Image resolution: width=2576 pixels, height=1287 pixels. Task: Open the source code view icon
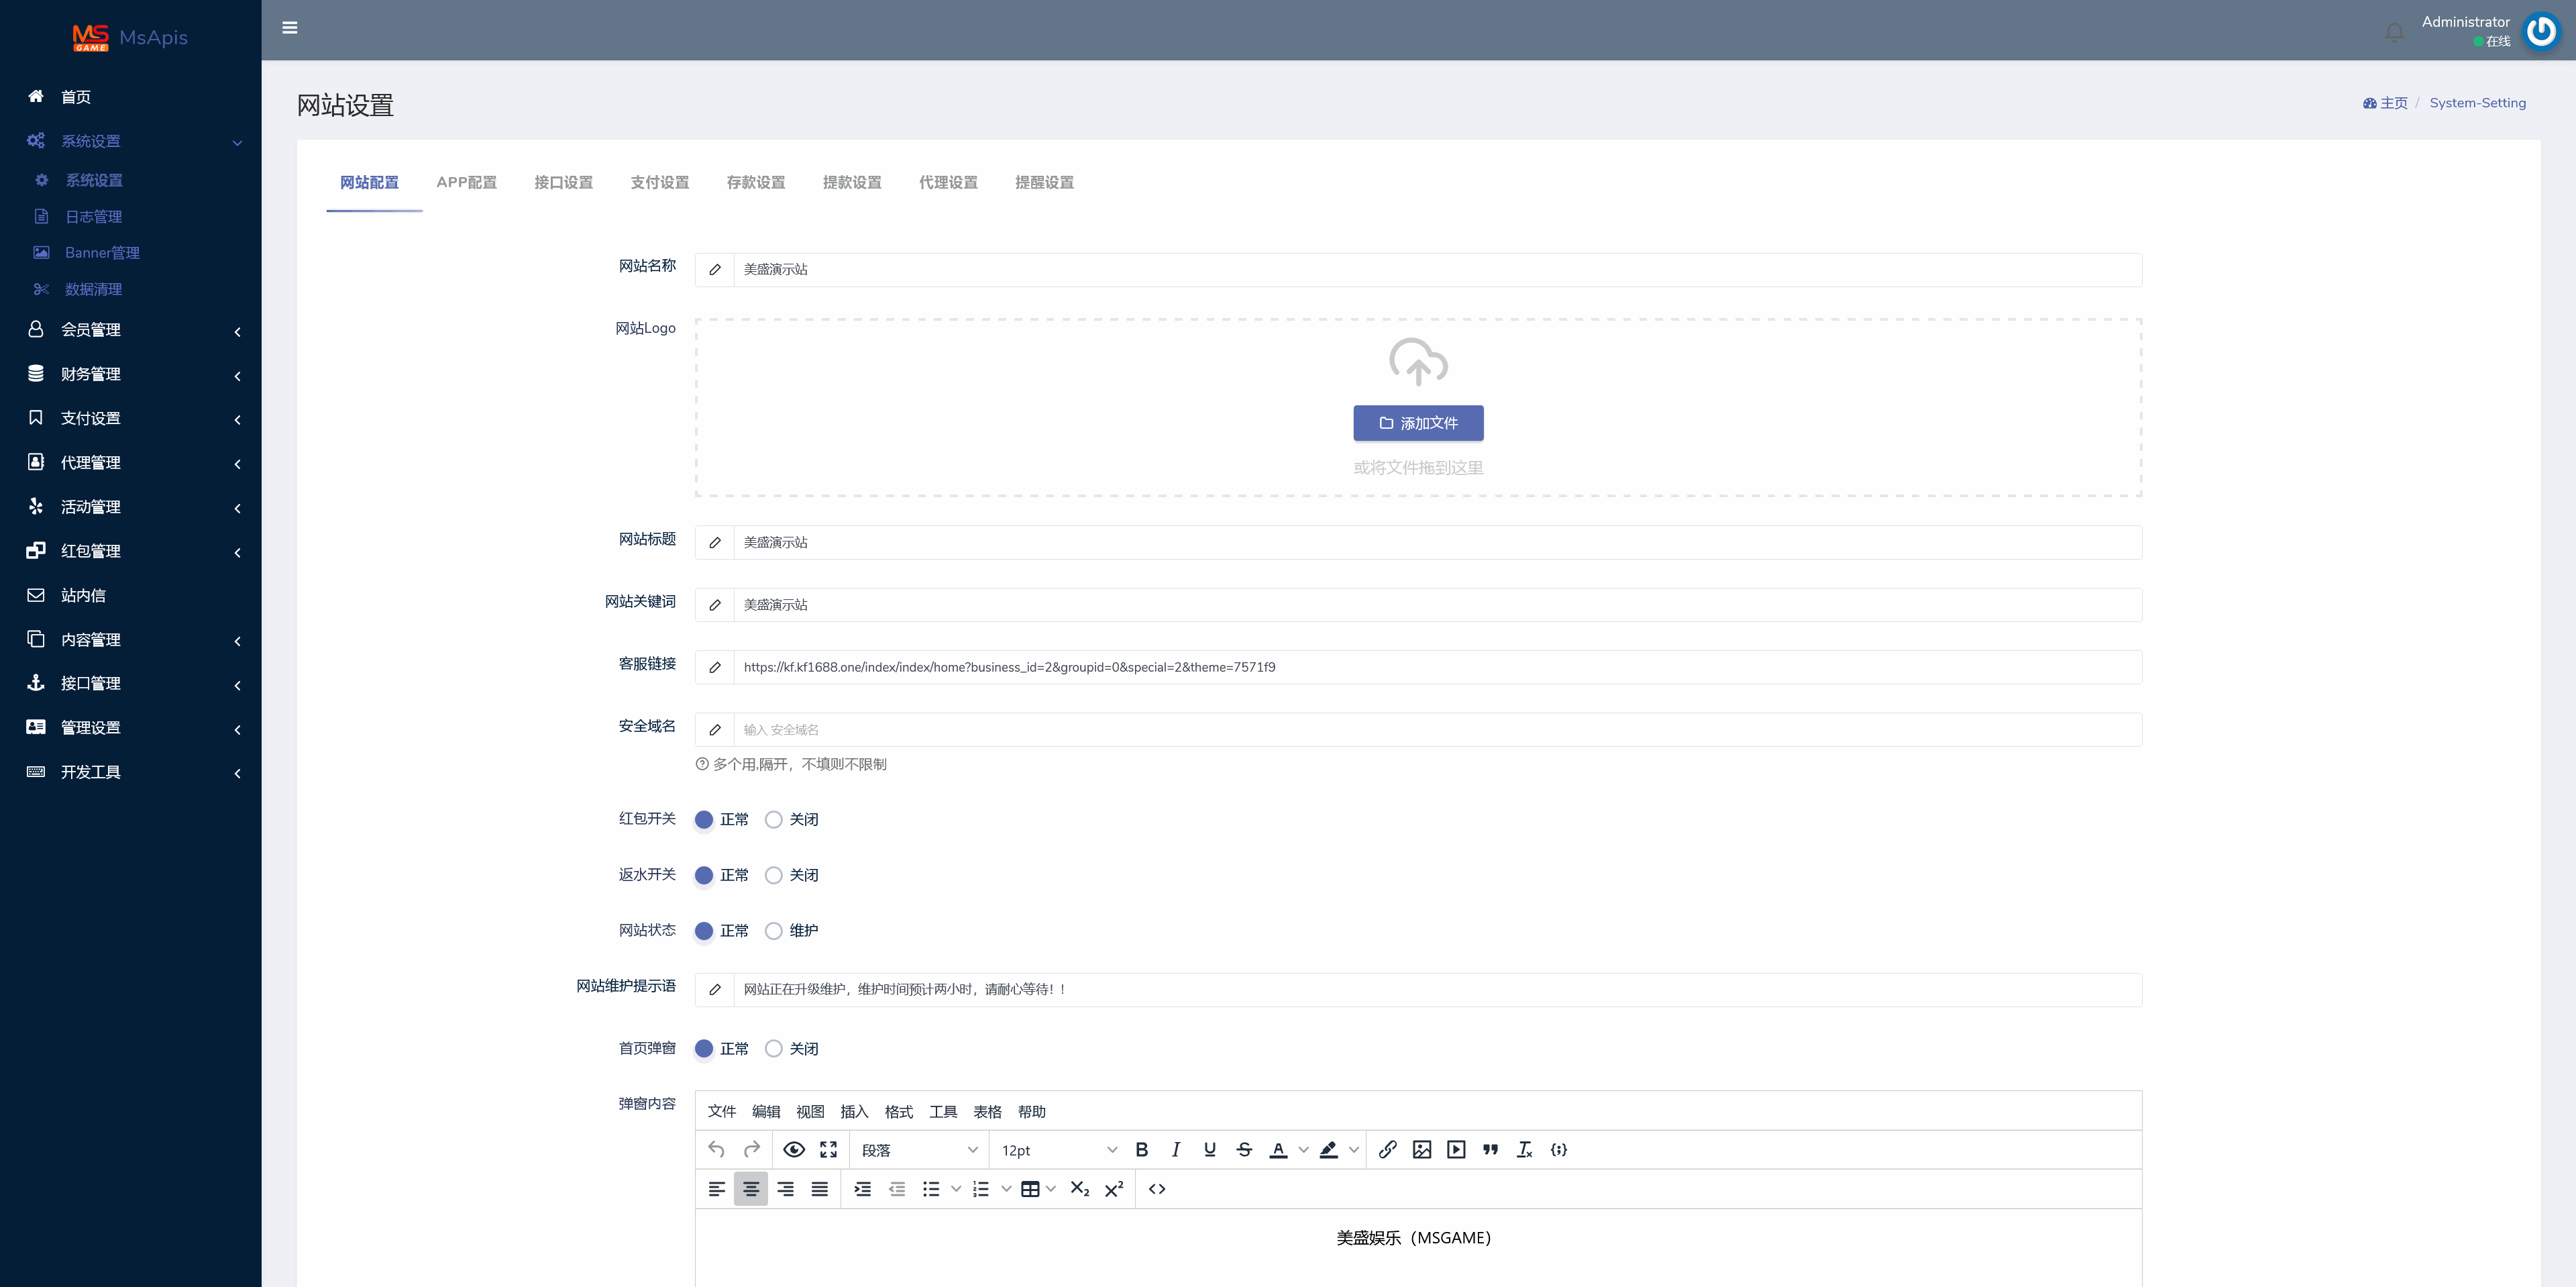click(1157, 1188)
